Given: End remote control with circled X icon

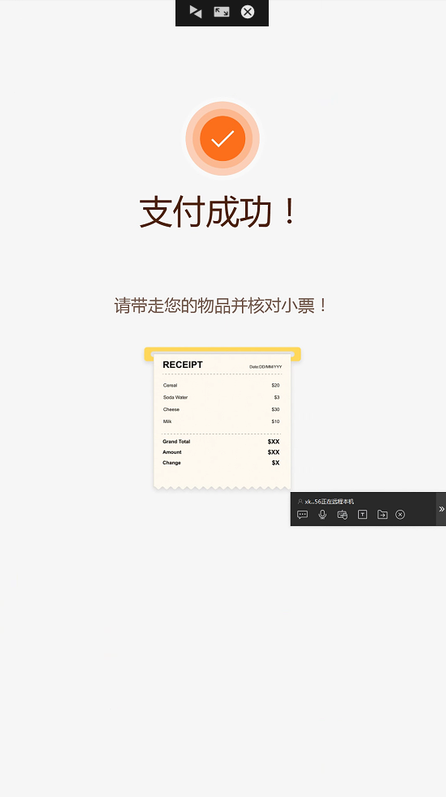Looking at the screenshot, I should (x=400, y=514).
